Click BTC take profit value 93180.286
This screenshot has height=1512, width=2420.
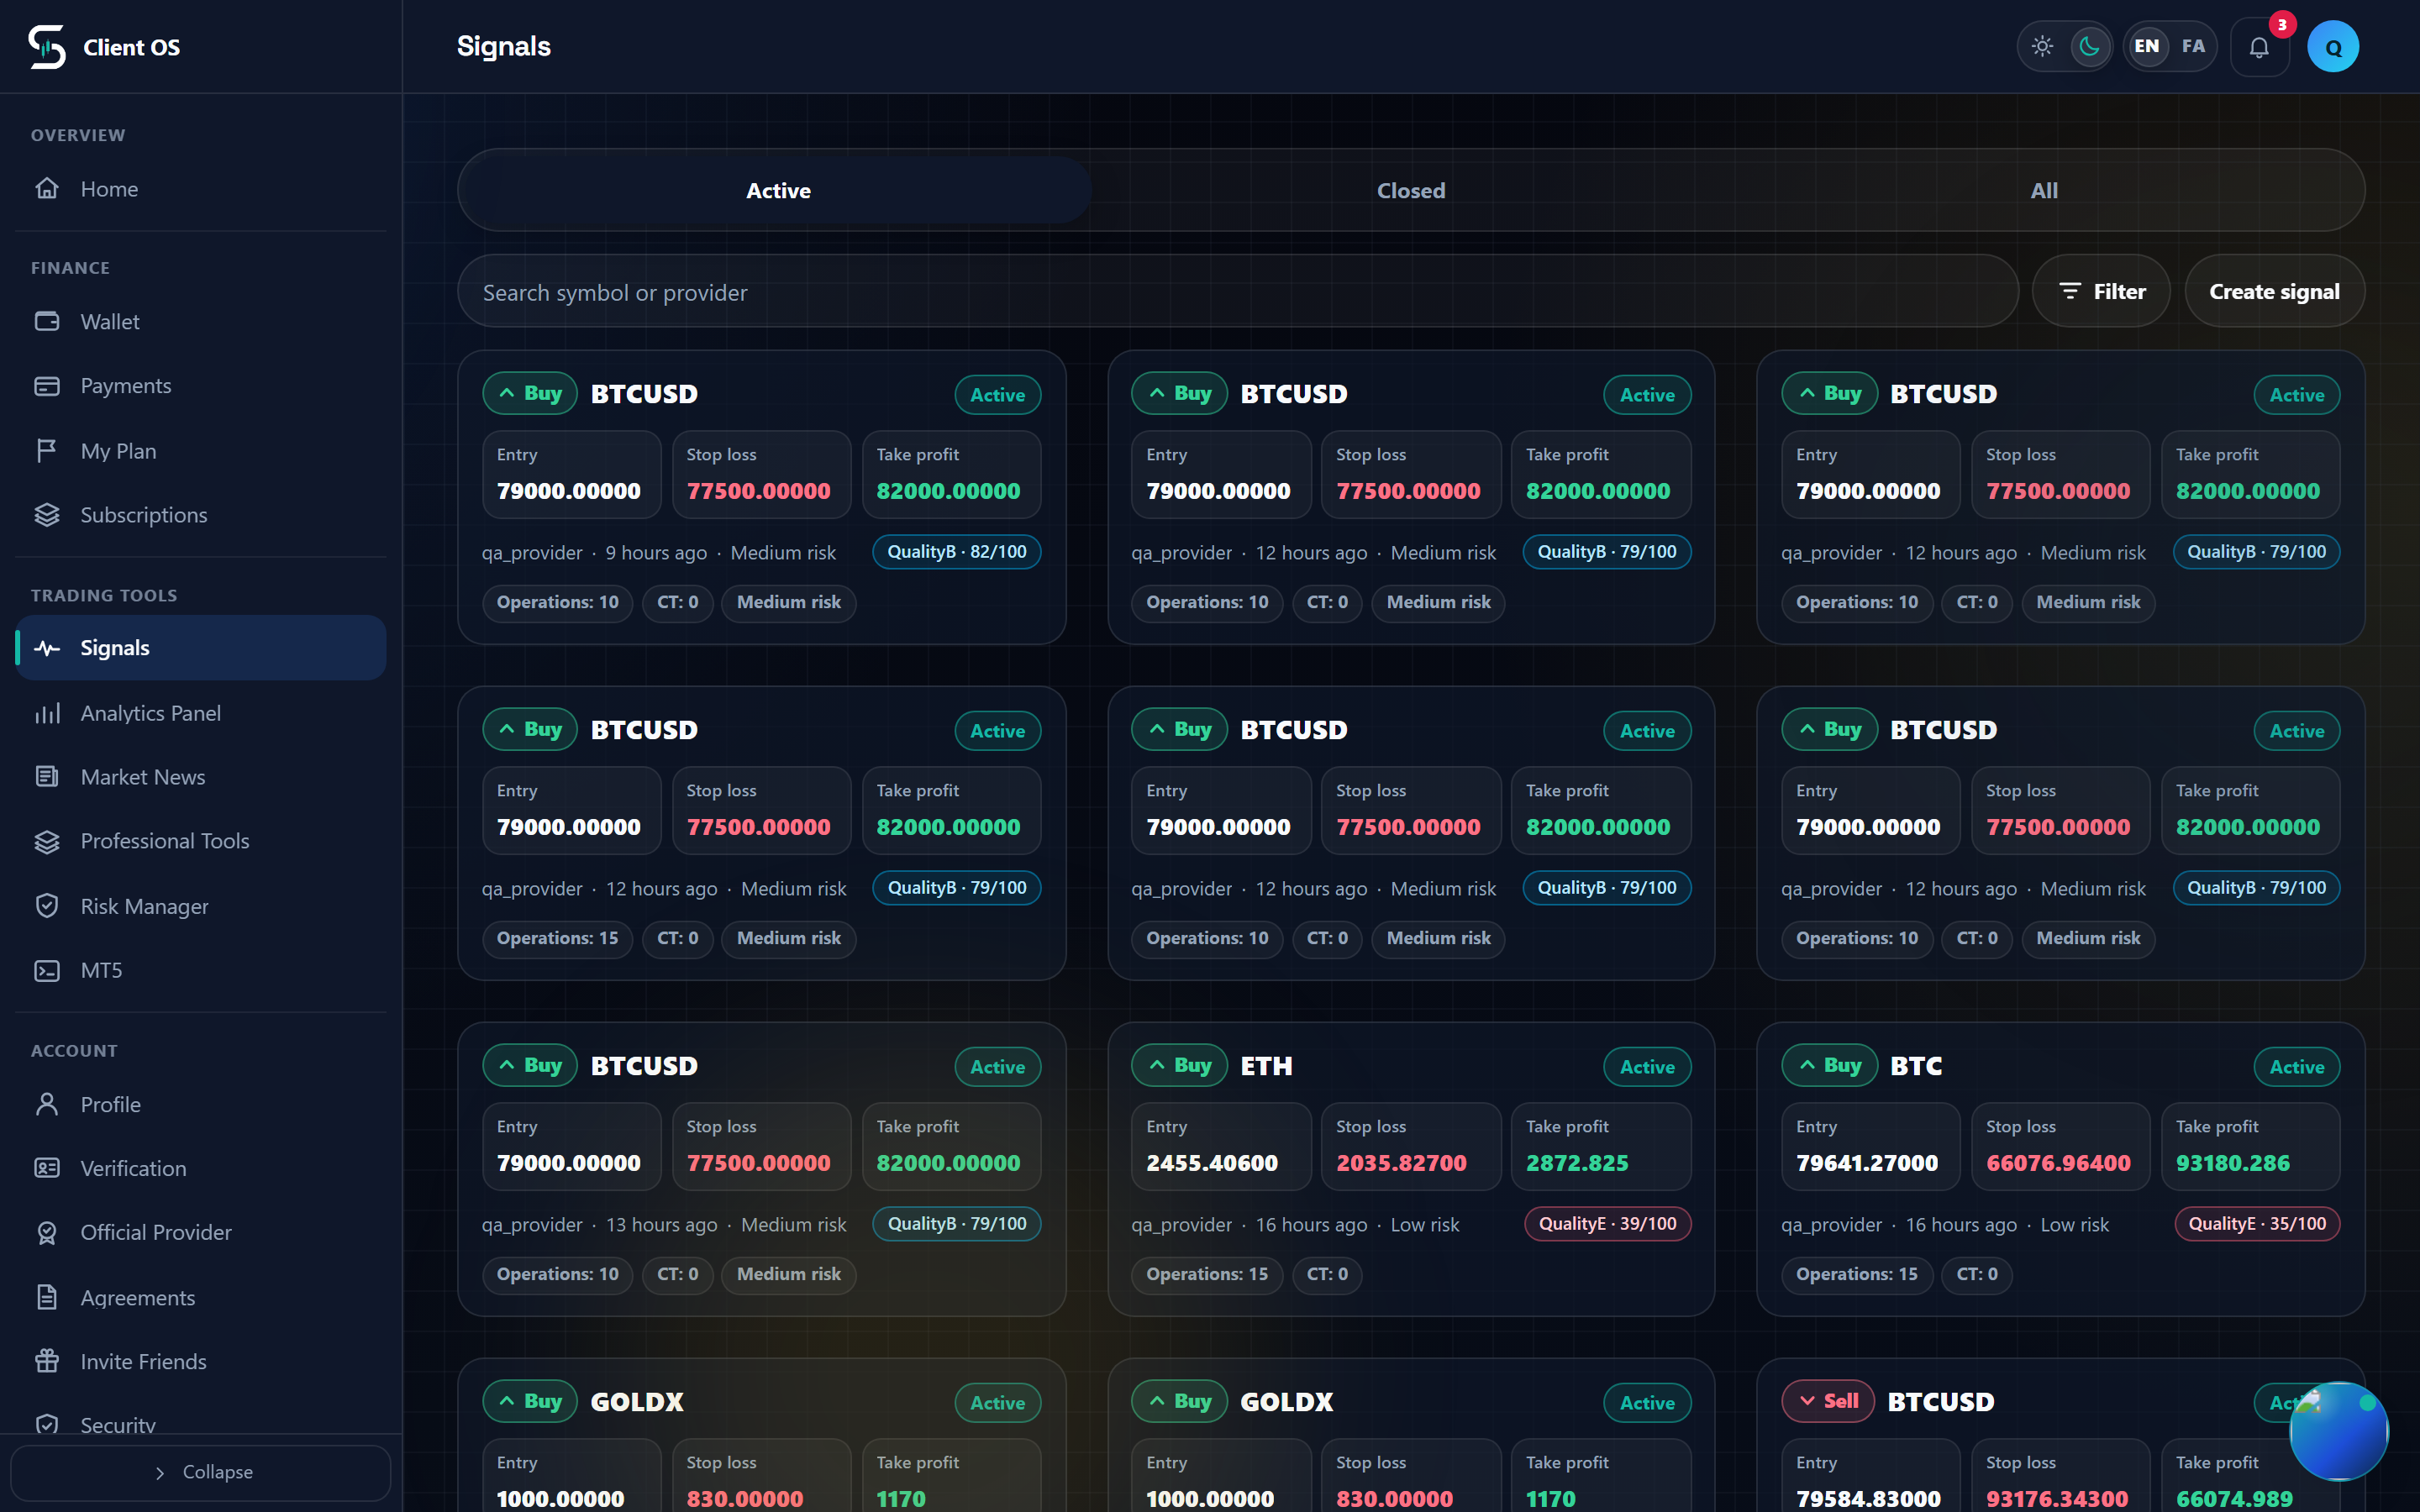pos(2233,1163)
